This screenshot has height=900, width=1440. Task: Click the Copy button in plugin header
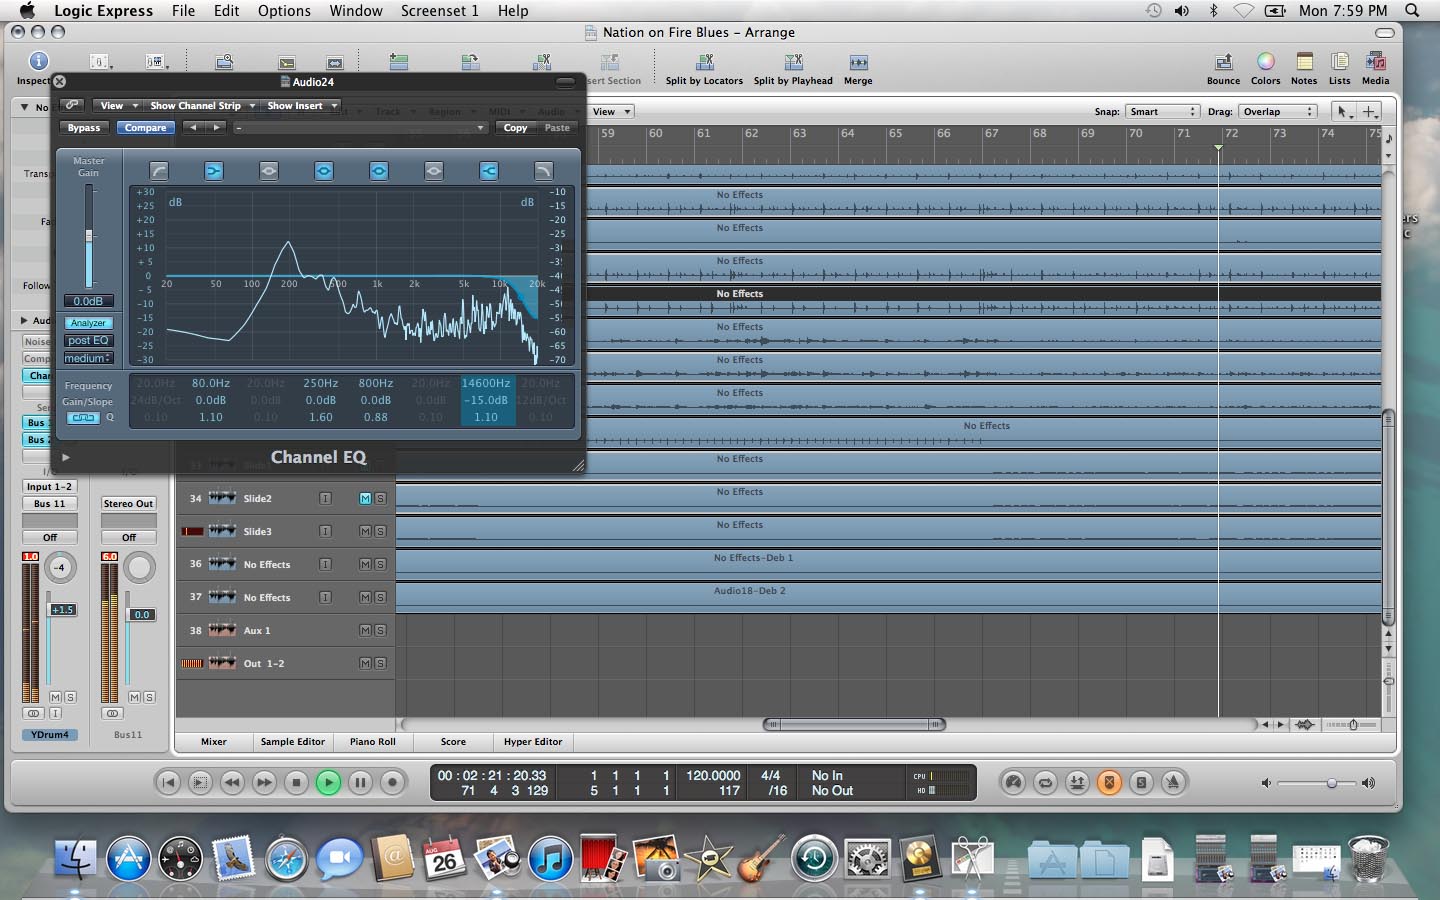[x=515, y=128]
